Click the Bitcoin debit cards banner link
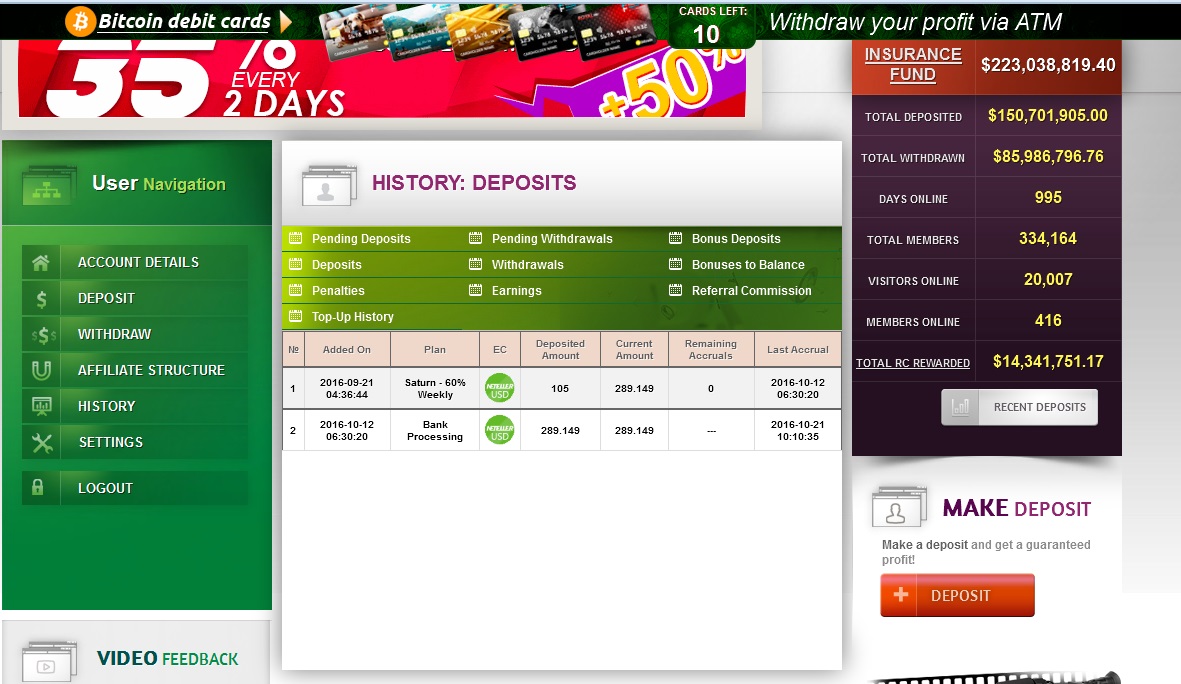Image resolution: width=1181 pixels, height=684 pixels. click(184, 21)
